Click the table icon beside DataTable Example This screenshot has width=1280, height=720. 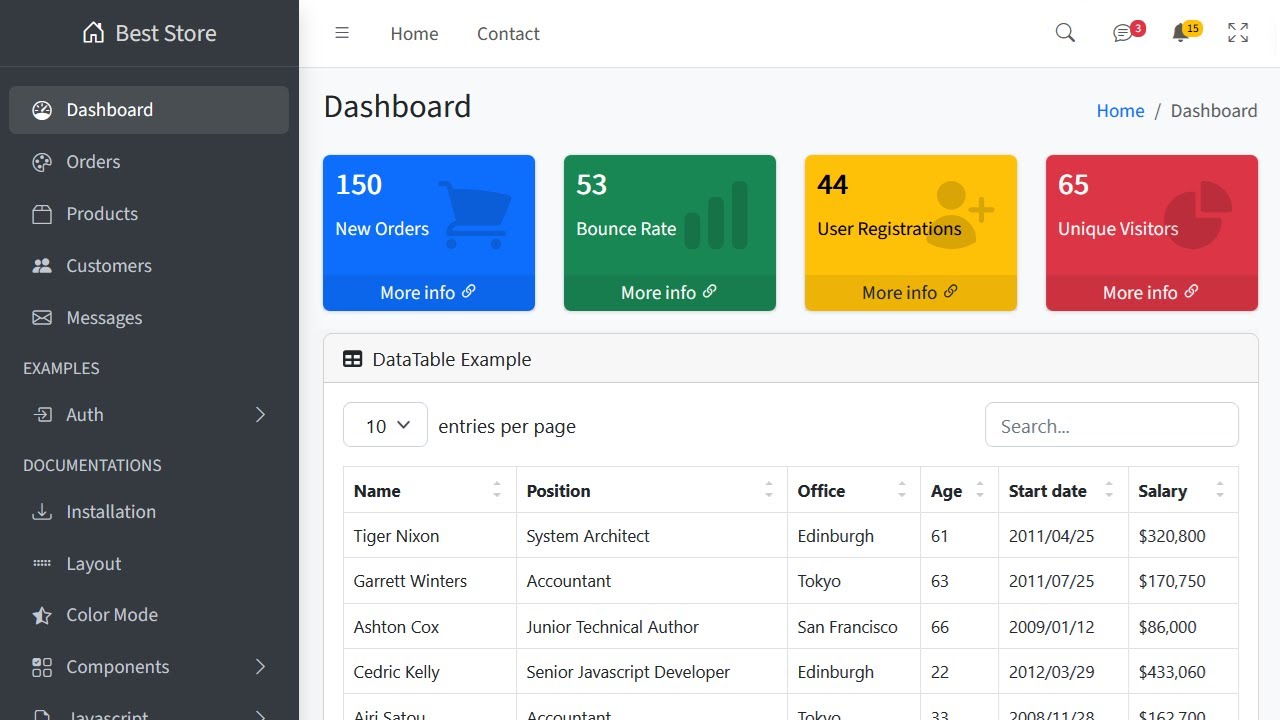[352, 359]
